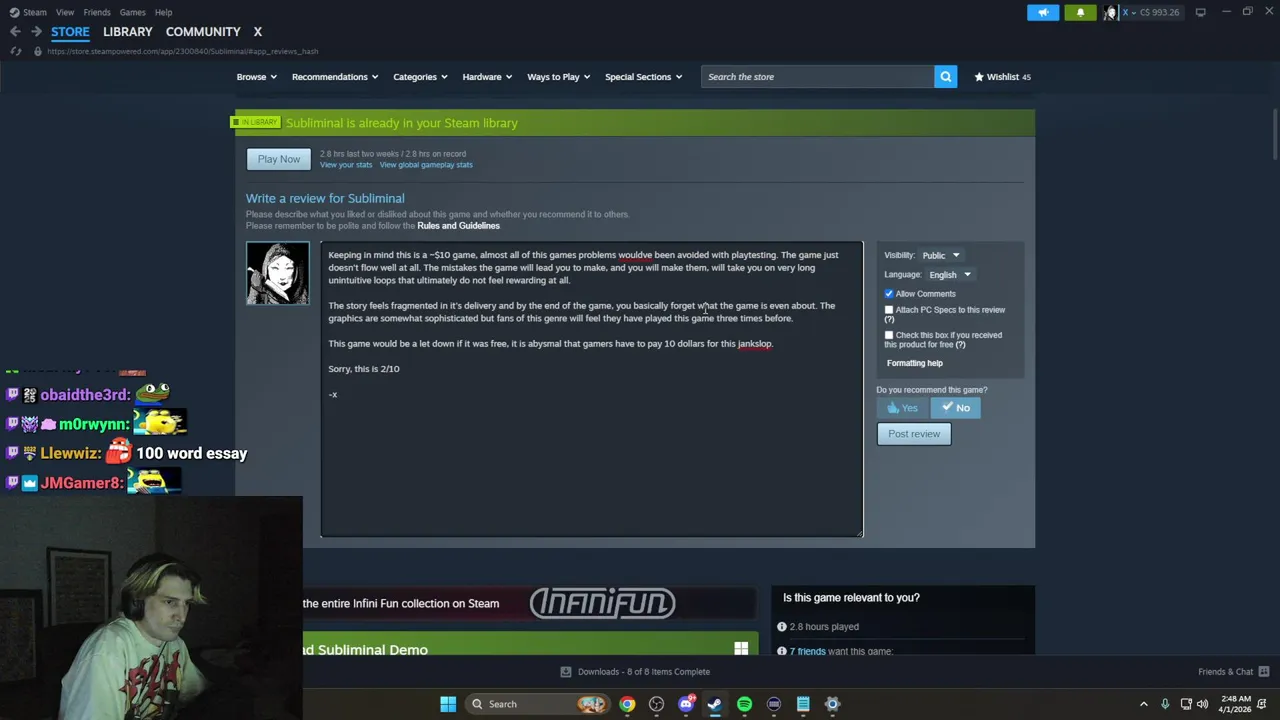Expand the Recommendations menu
This screenshot has height=720, width=1280.
335,77
